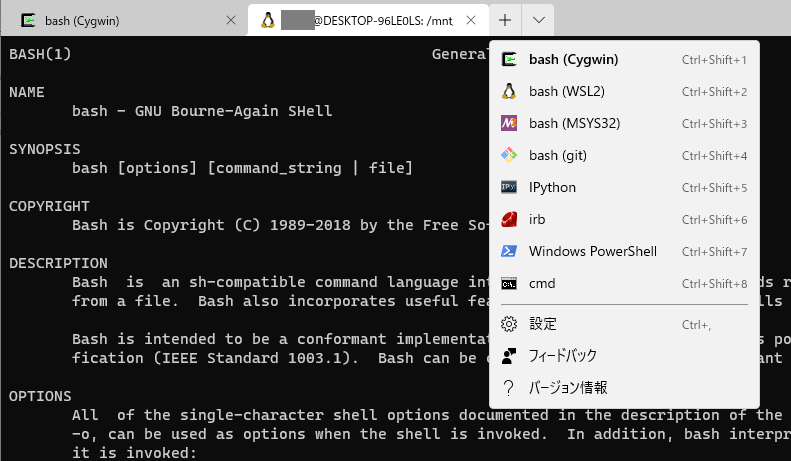Click the Tux penguin icon on the active tab
Screen dimensions: 791x461
click(x=267, y=20)
